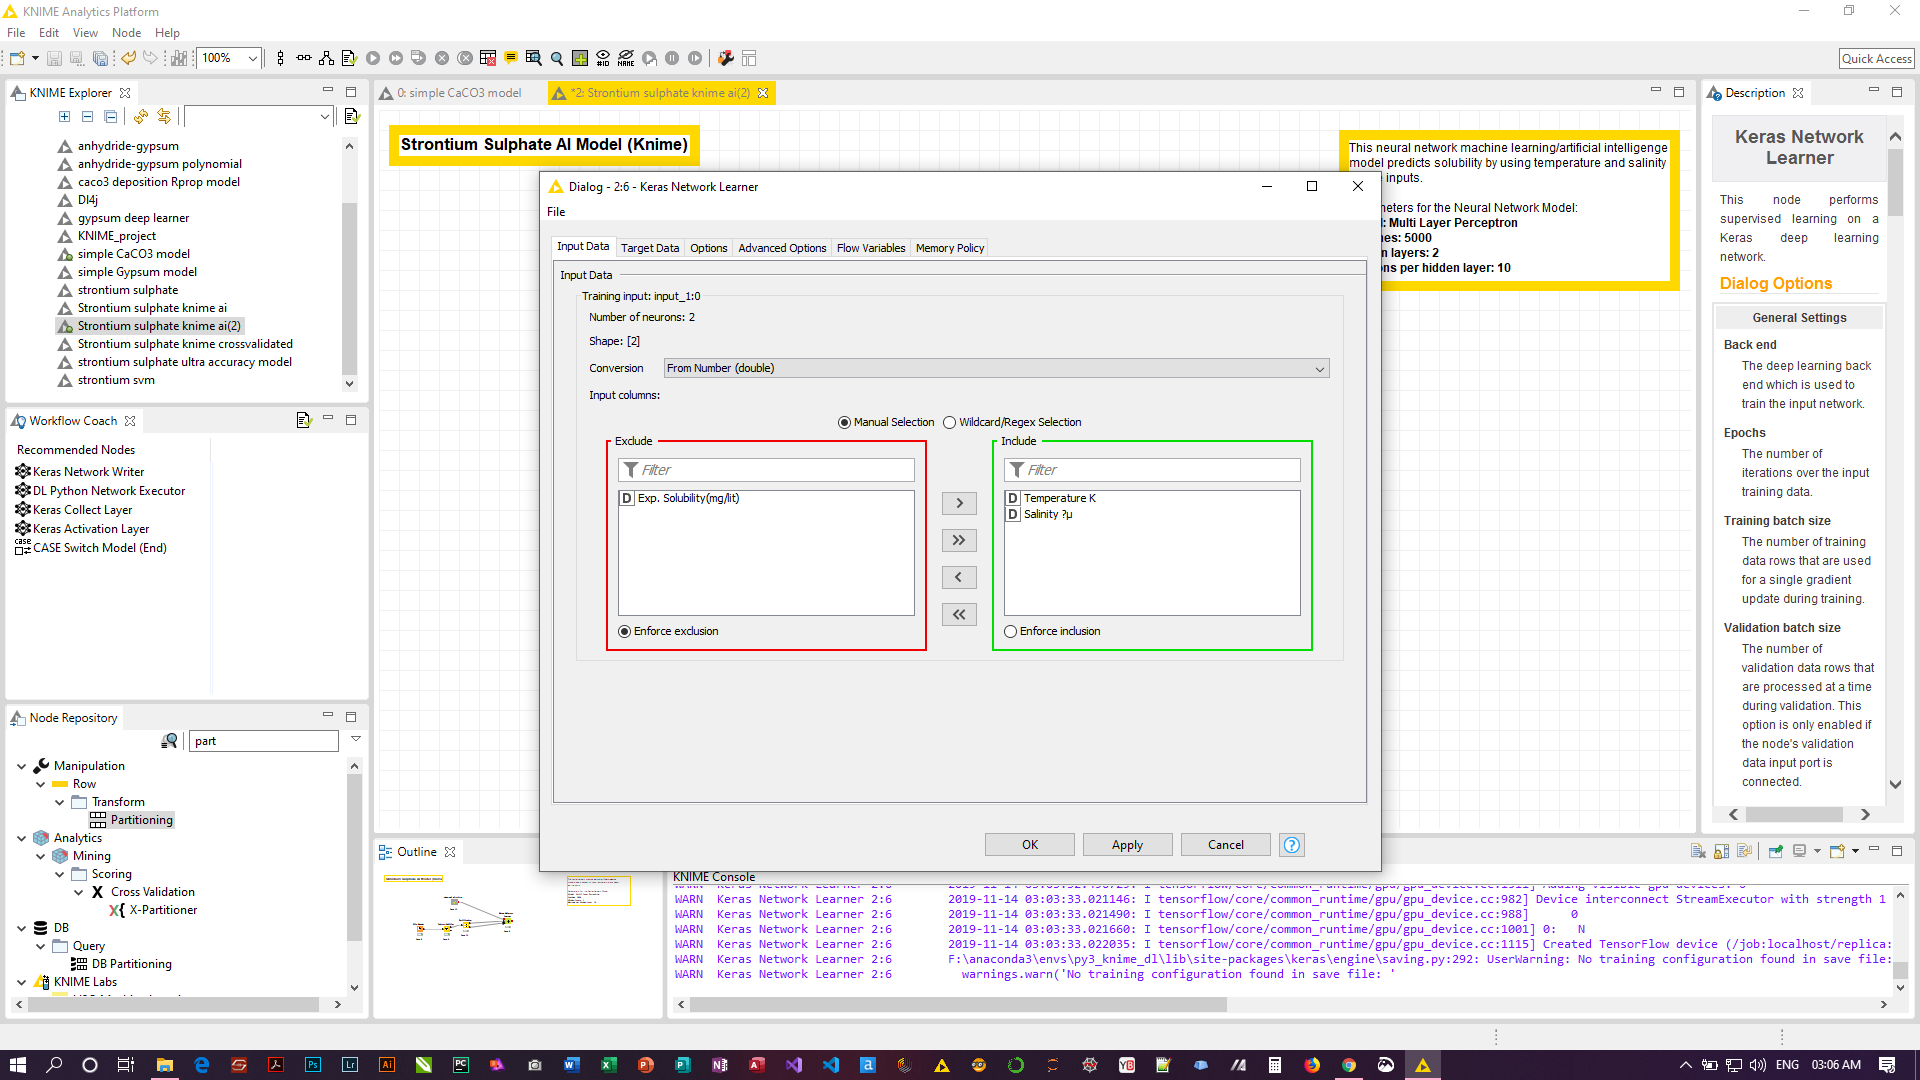Open Excel from the Windows taskbar

pyautogui.click(x=608, y=1065)
